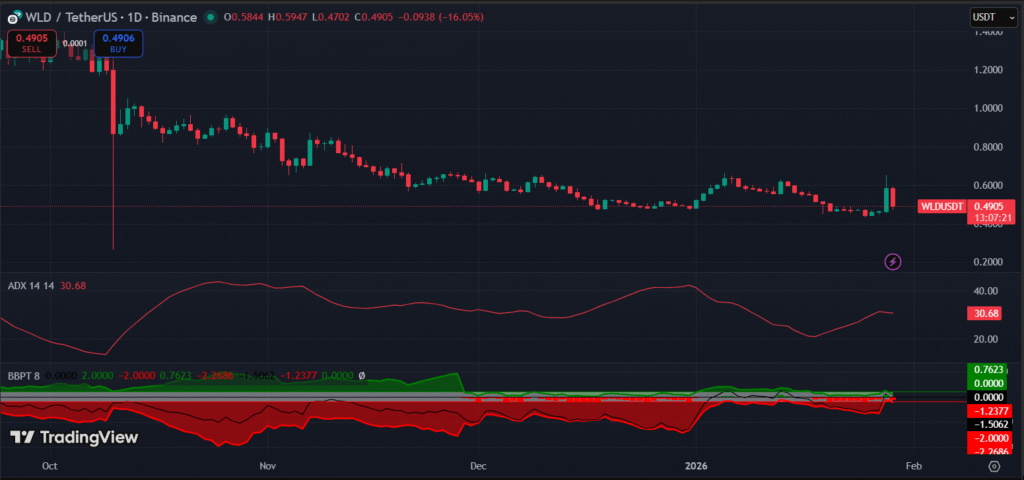Click the 0.0001 spread value
1024x480 pixels.
[x=75, y=44]
